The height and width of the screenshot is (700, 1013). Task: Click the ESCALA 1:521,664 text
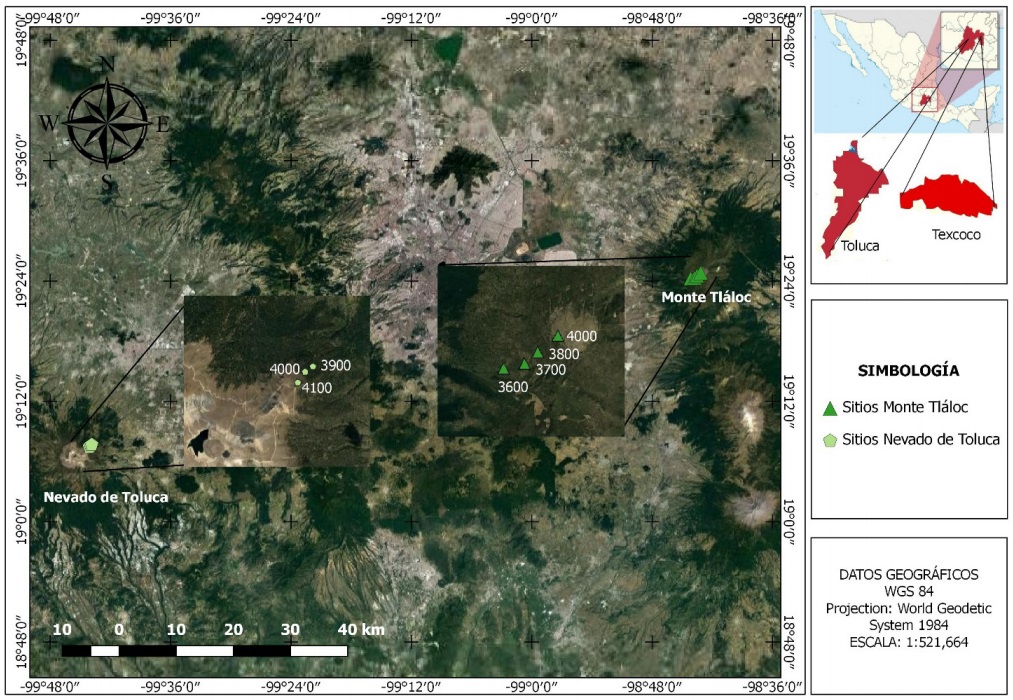[908, 644]
